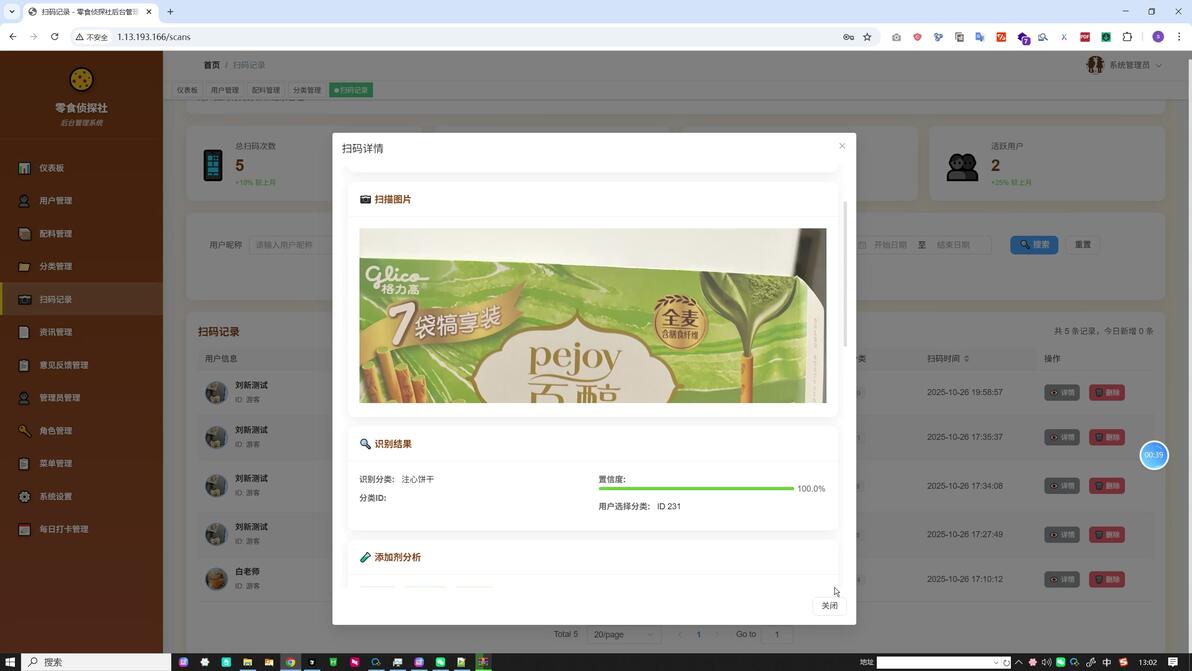Switch to the 配料管理 page tab
1192x671 pixels.
[x=265, y=90]
